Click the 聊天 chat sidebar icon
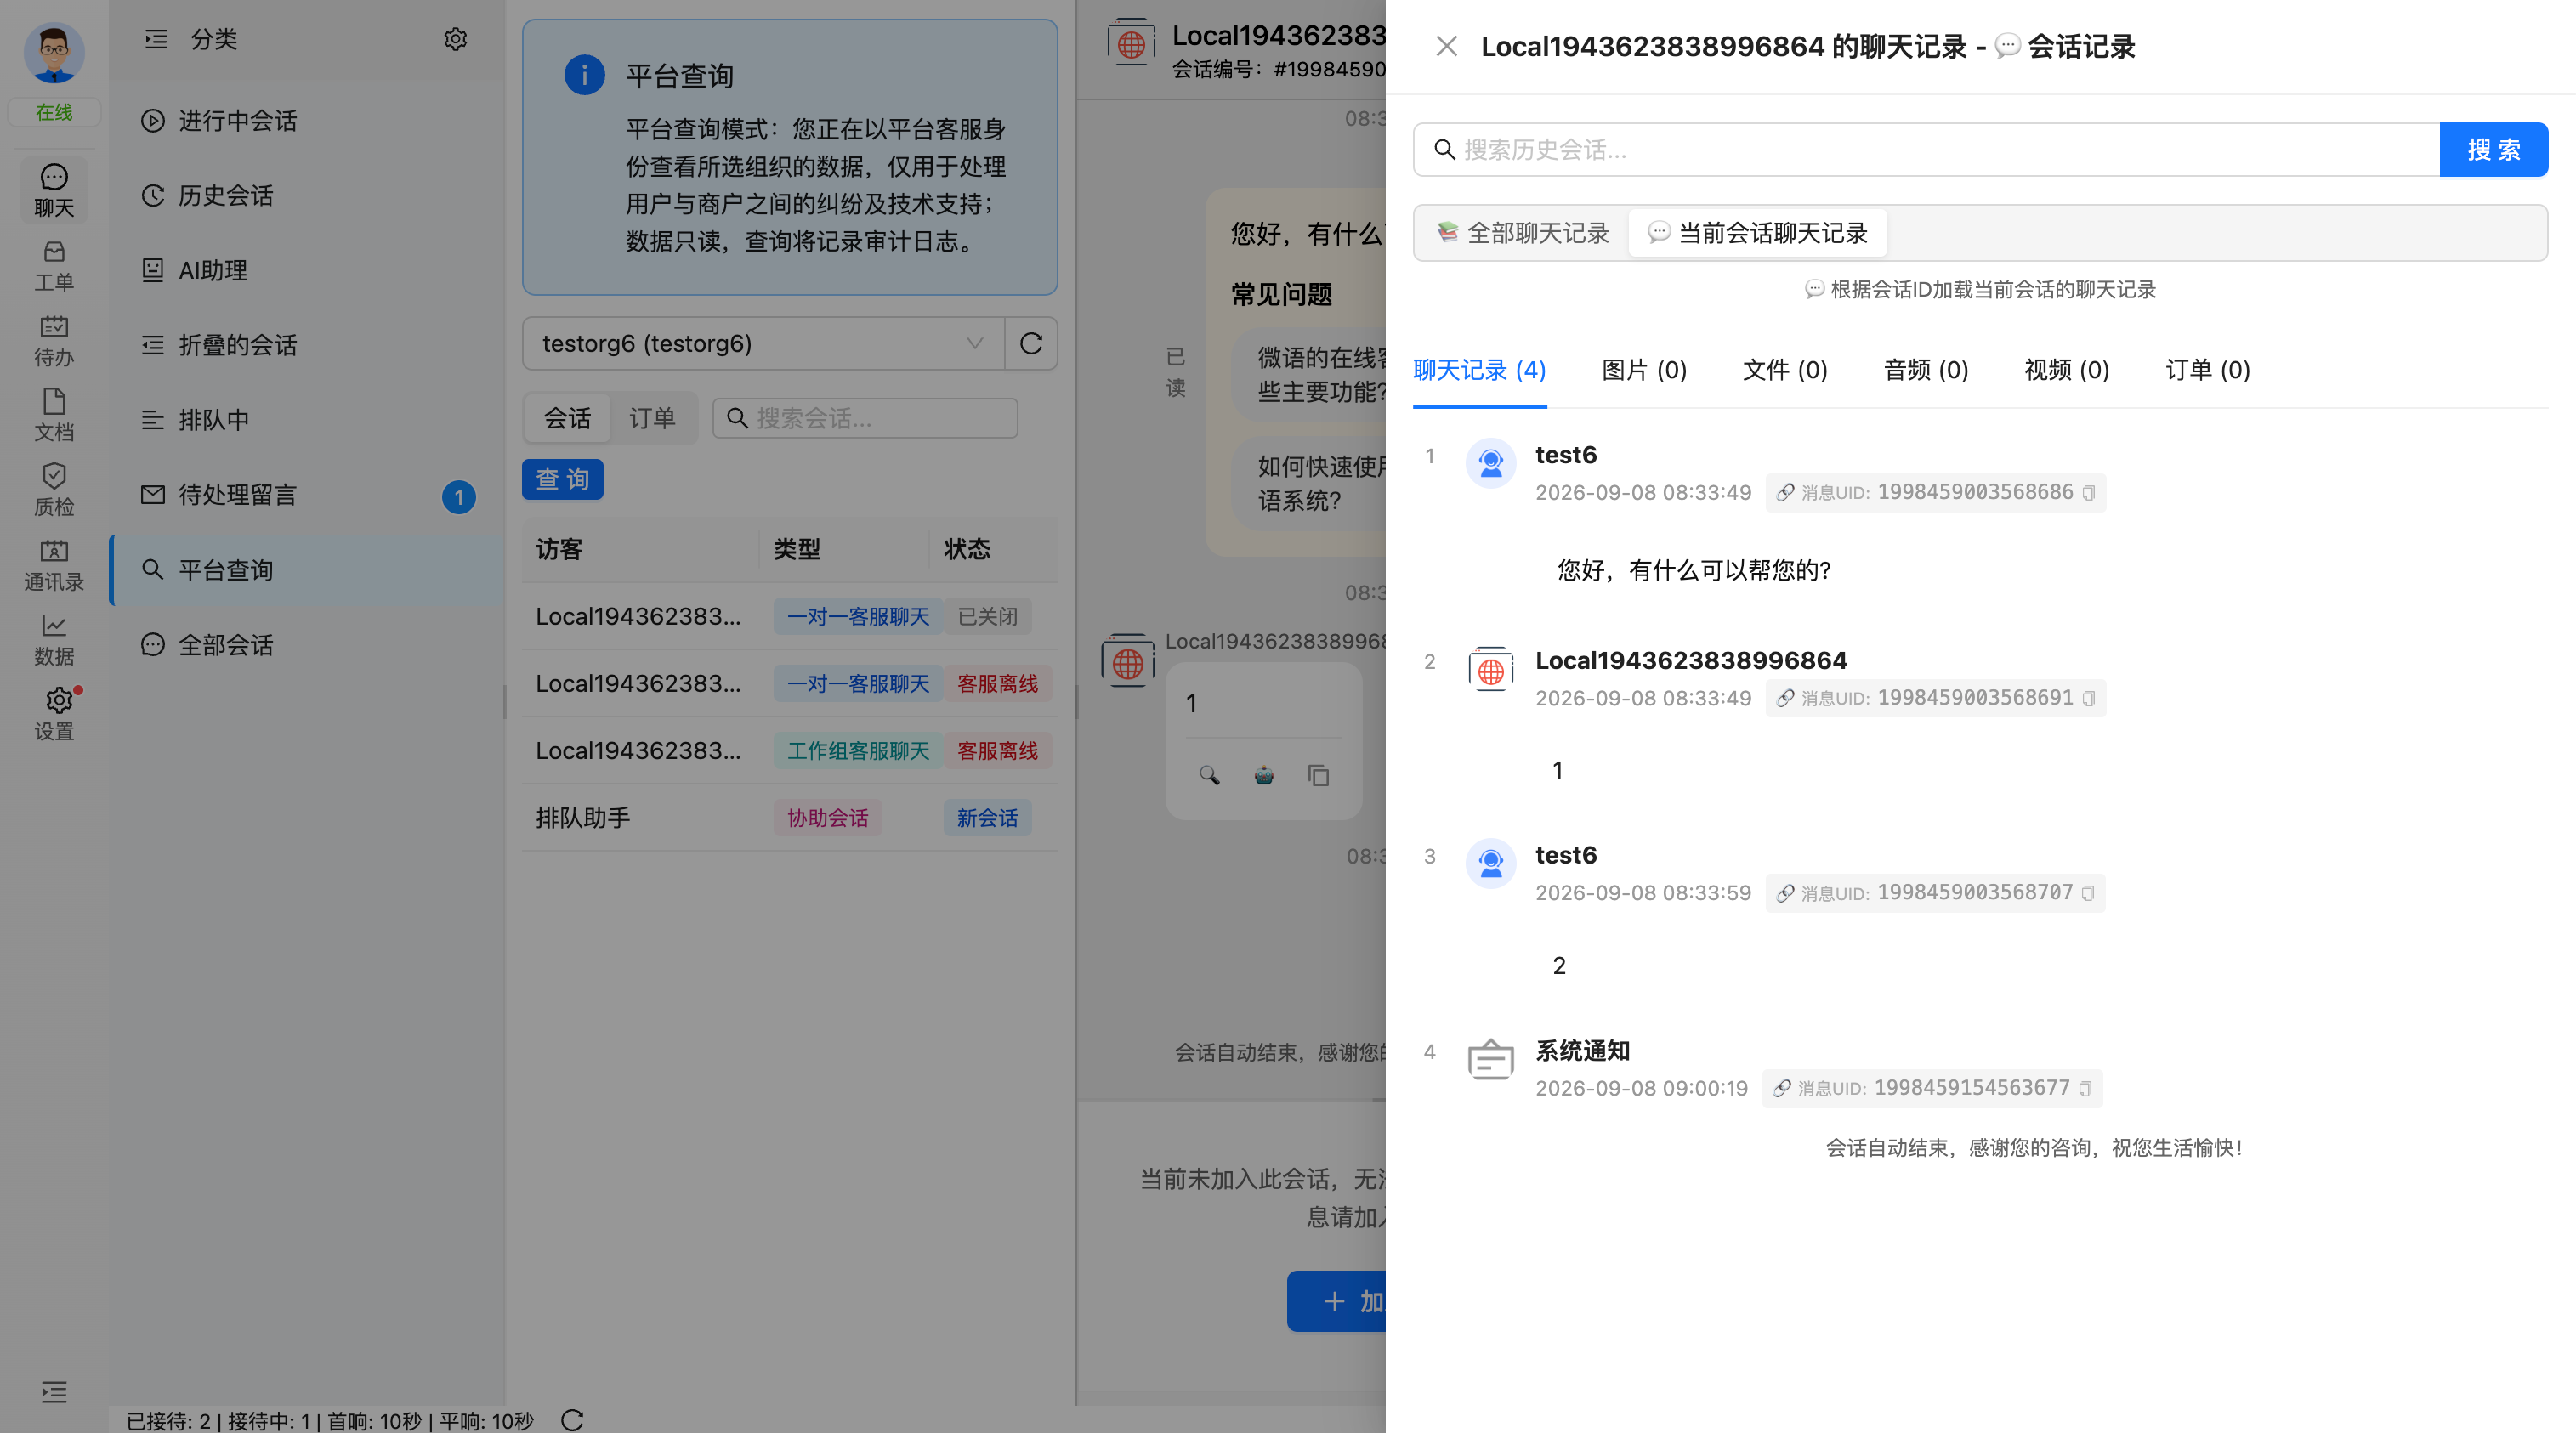 point(54,191)
